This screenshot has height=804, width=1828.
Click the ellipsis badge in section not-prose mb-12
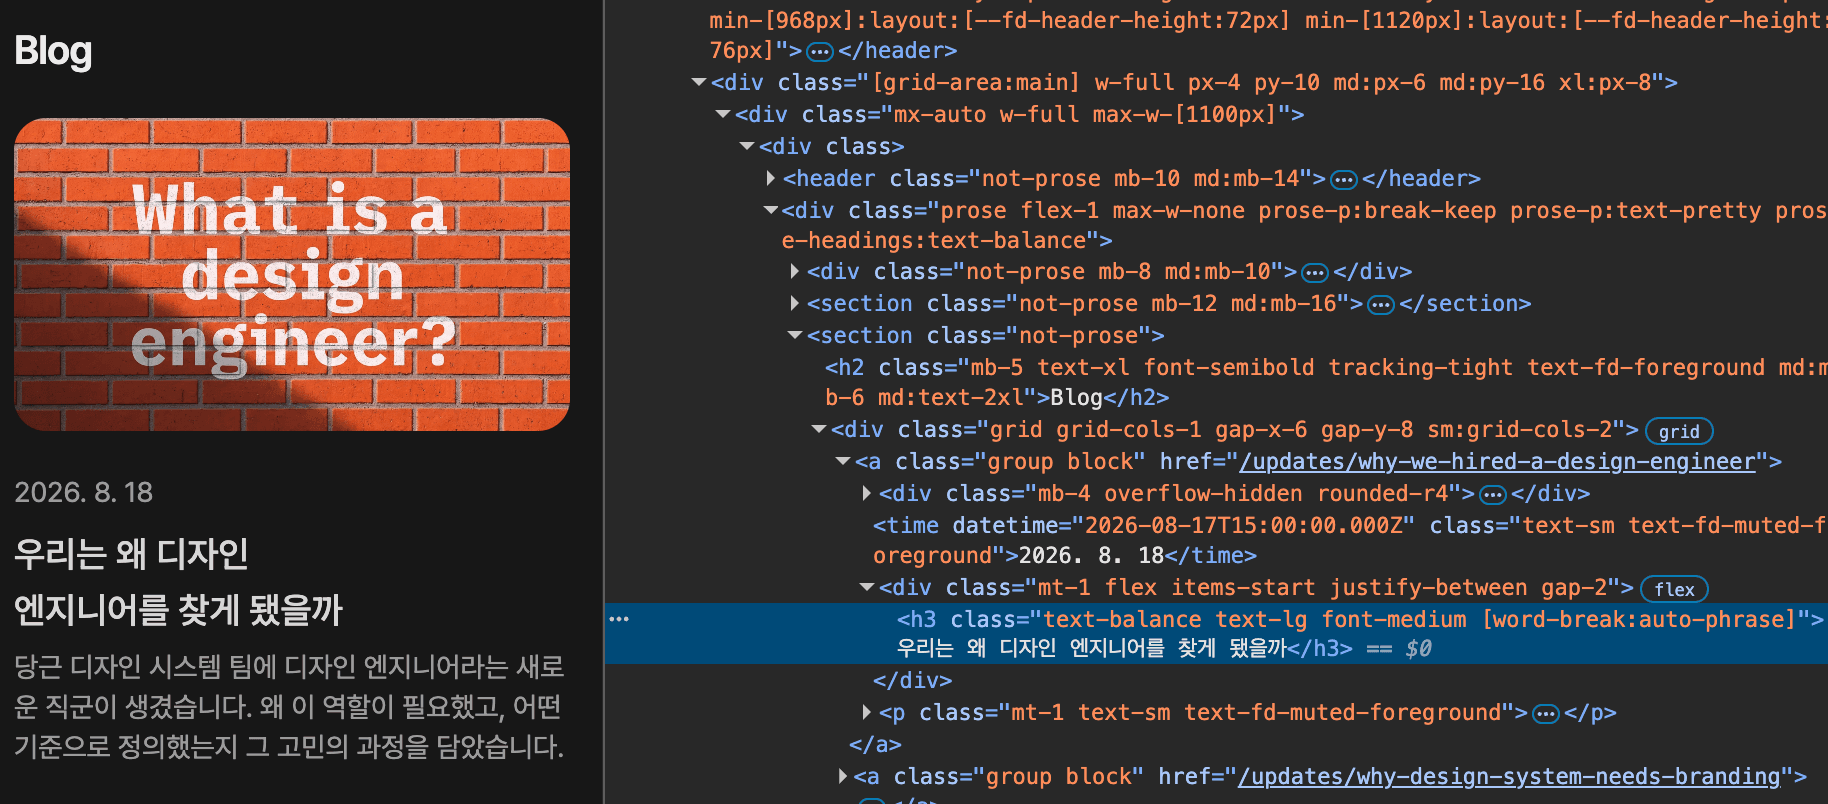point(1381,305)
